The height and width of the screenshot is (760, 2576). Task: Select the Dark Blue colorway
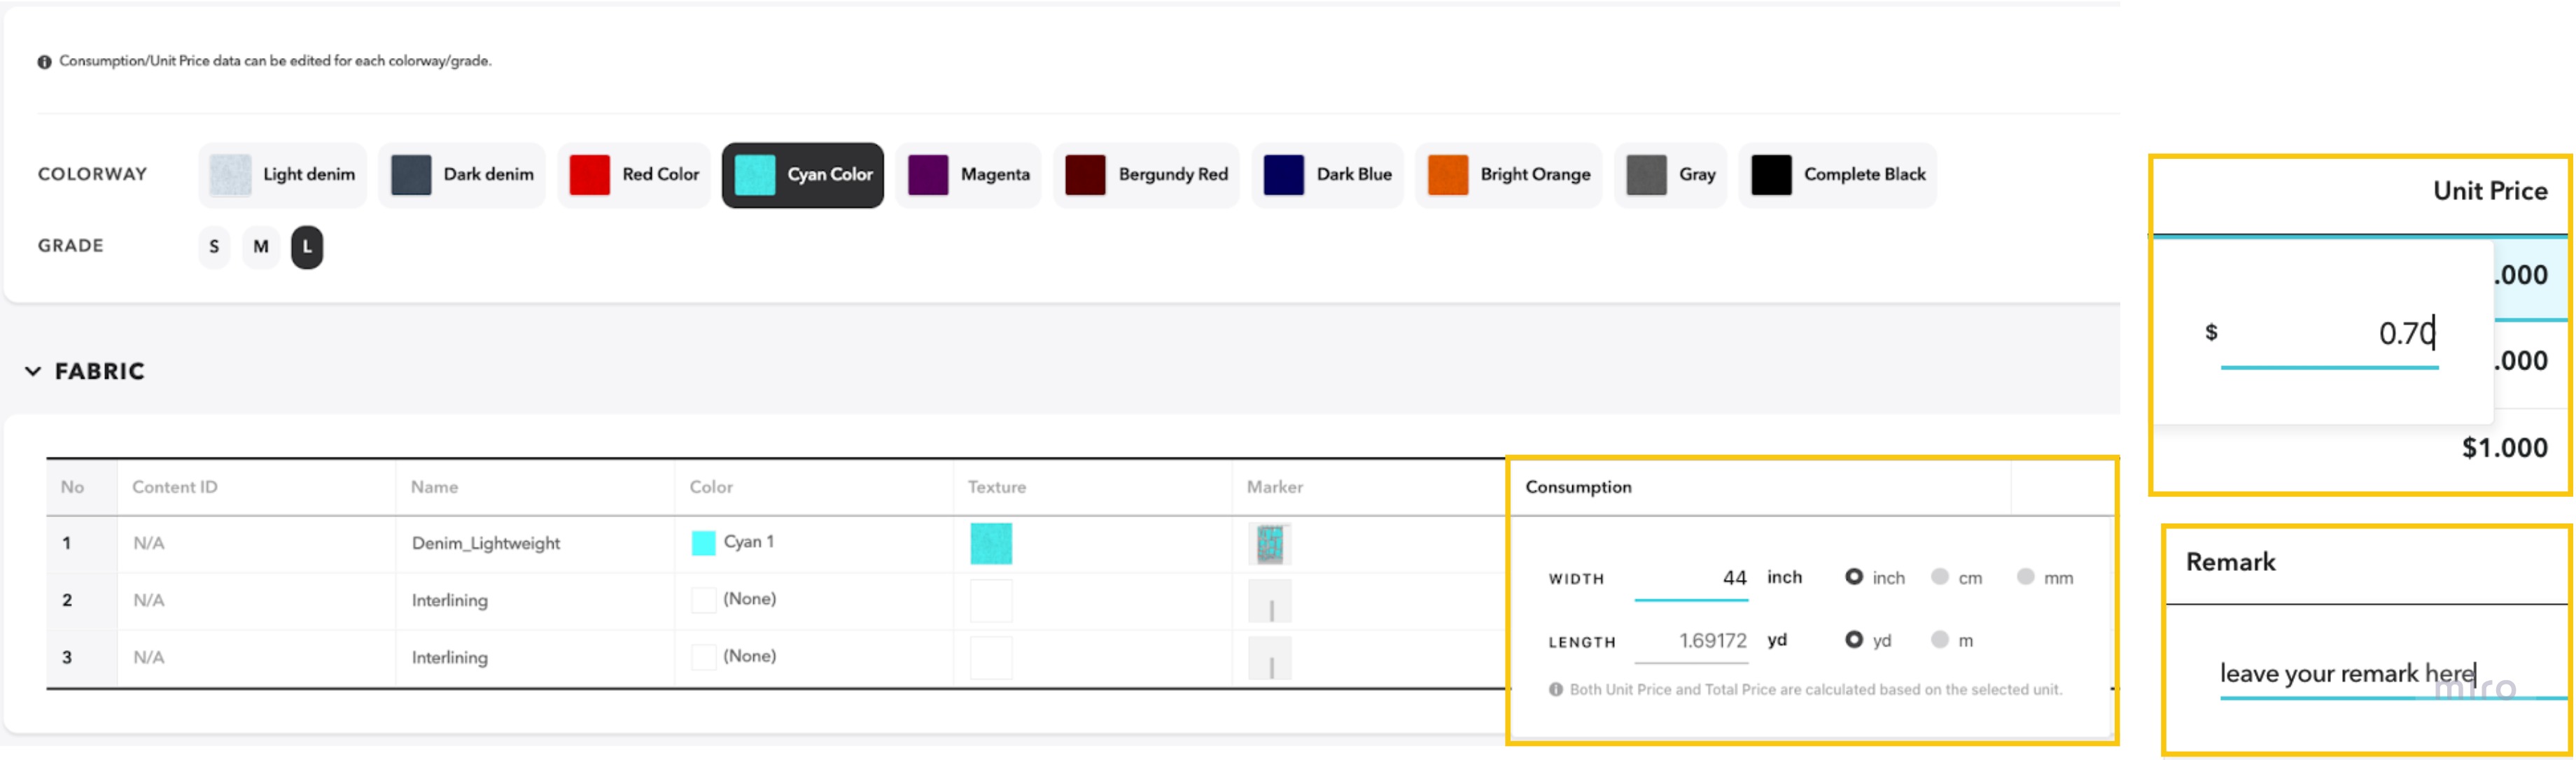1328,175
